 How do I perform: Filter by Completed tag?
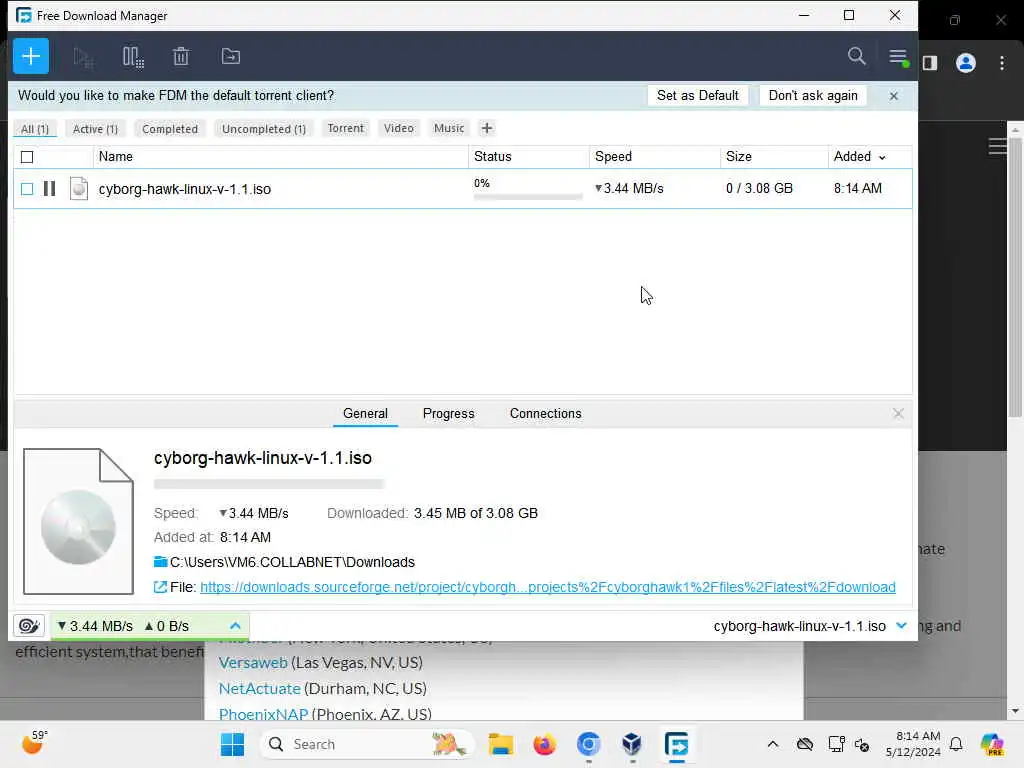coord(170,129)
